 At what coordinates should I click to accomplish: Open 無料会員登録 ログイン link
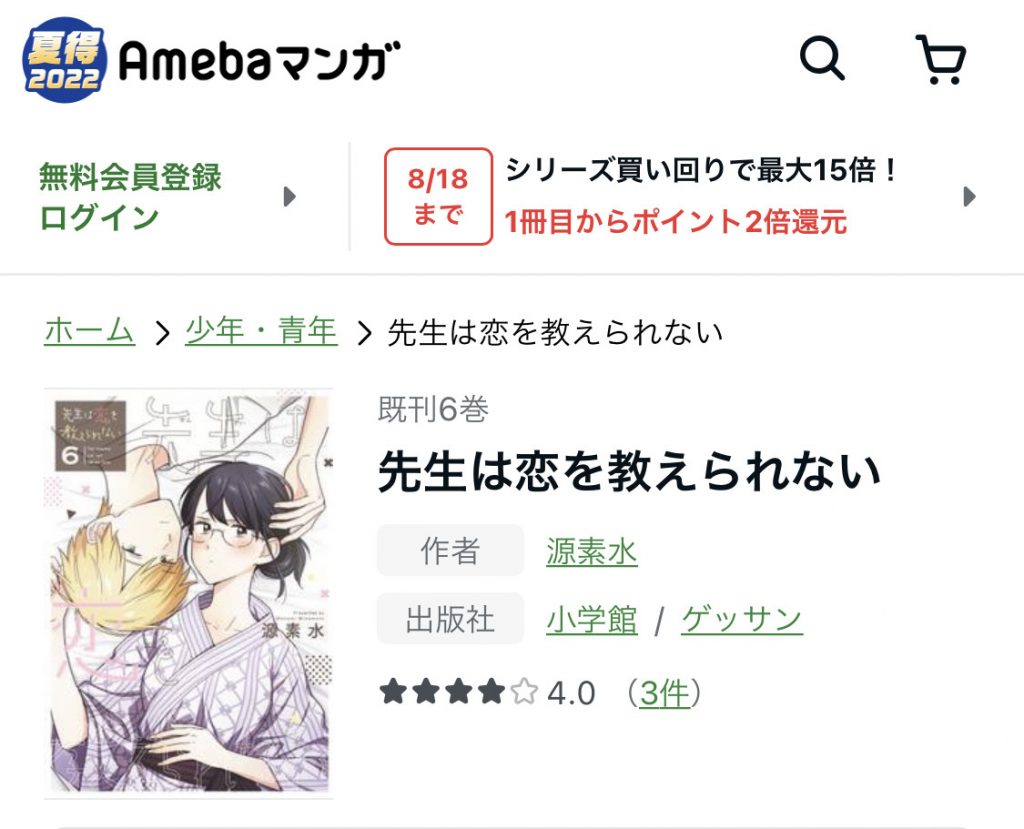[131, 197]
